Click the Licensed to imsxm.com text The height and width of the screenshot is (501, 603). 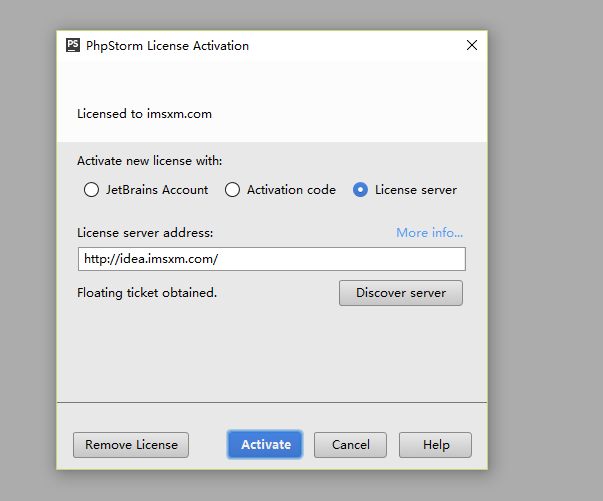point(144,114)
